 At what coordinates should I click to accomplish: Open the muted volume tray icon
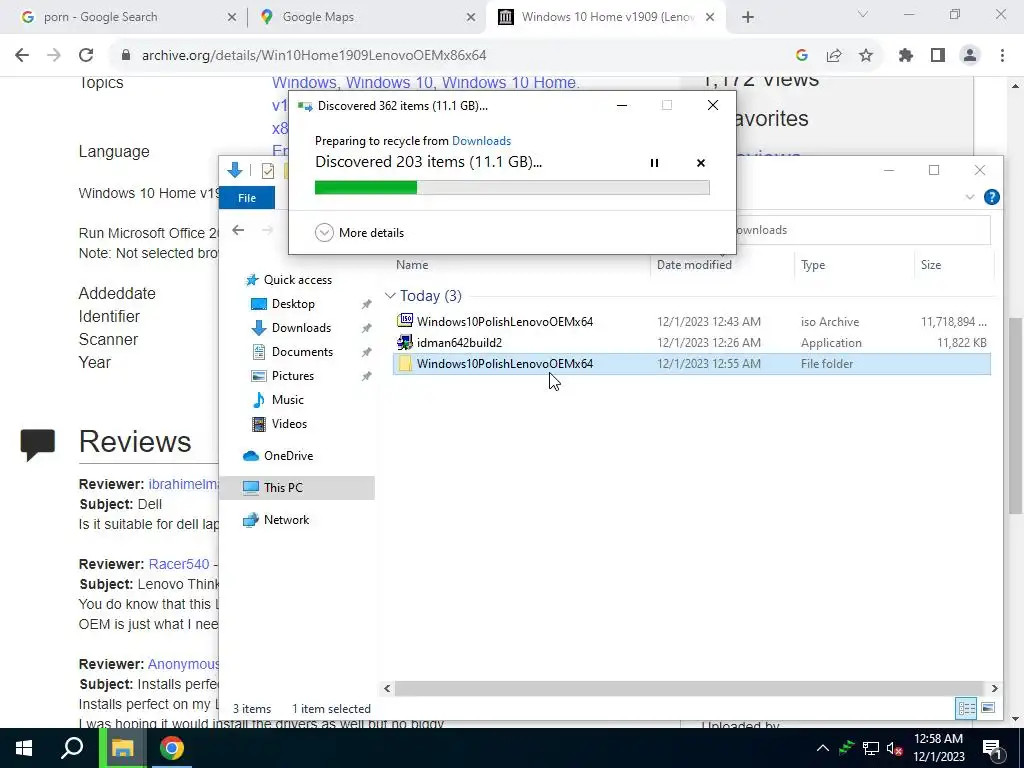click(895, 748)
